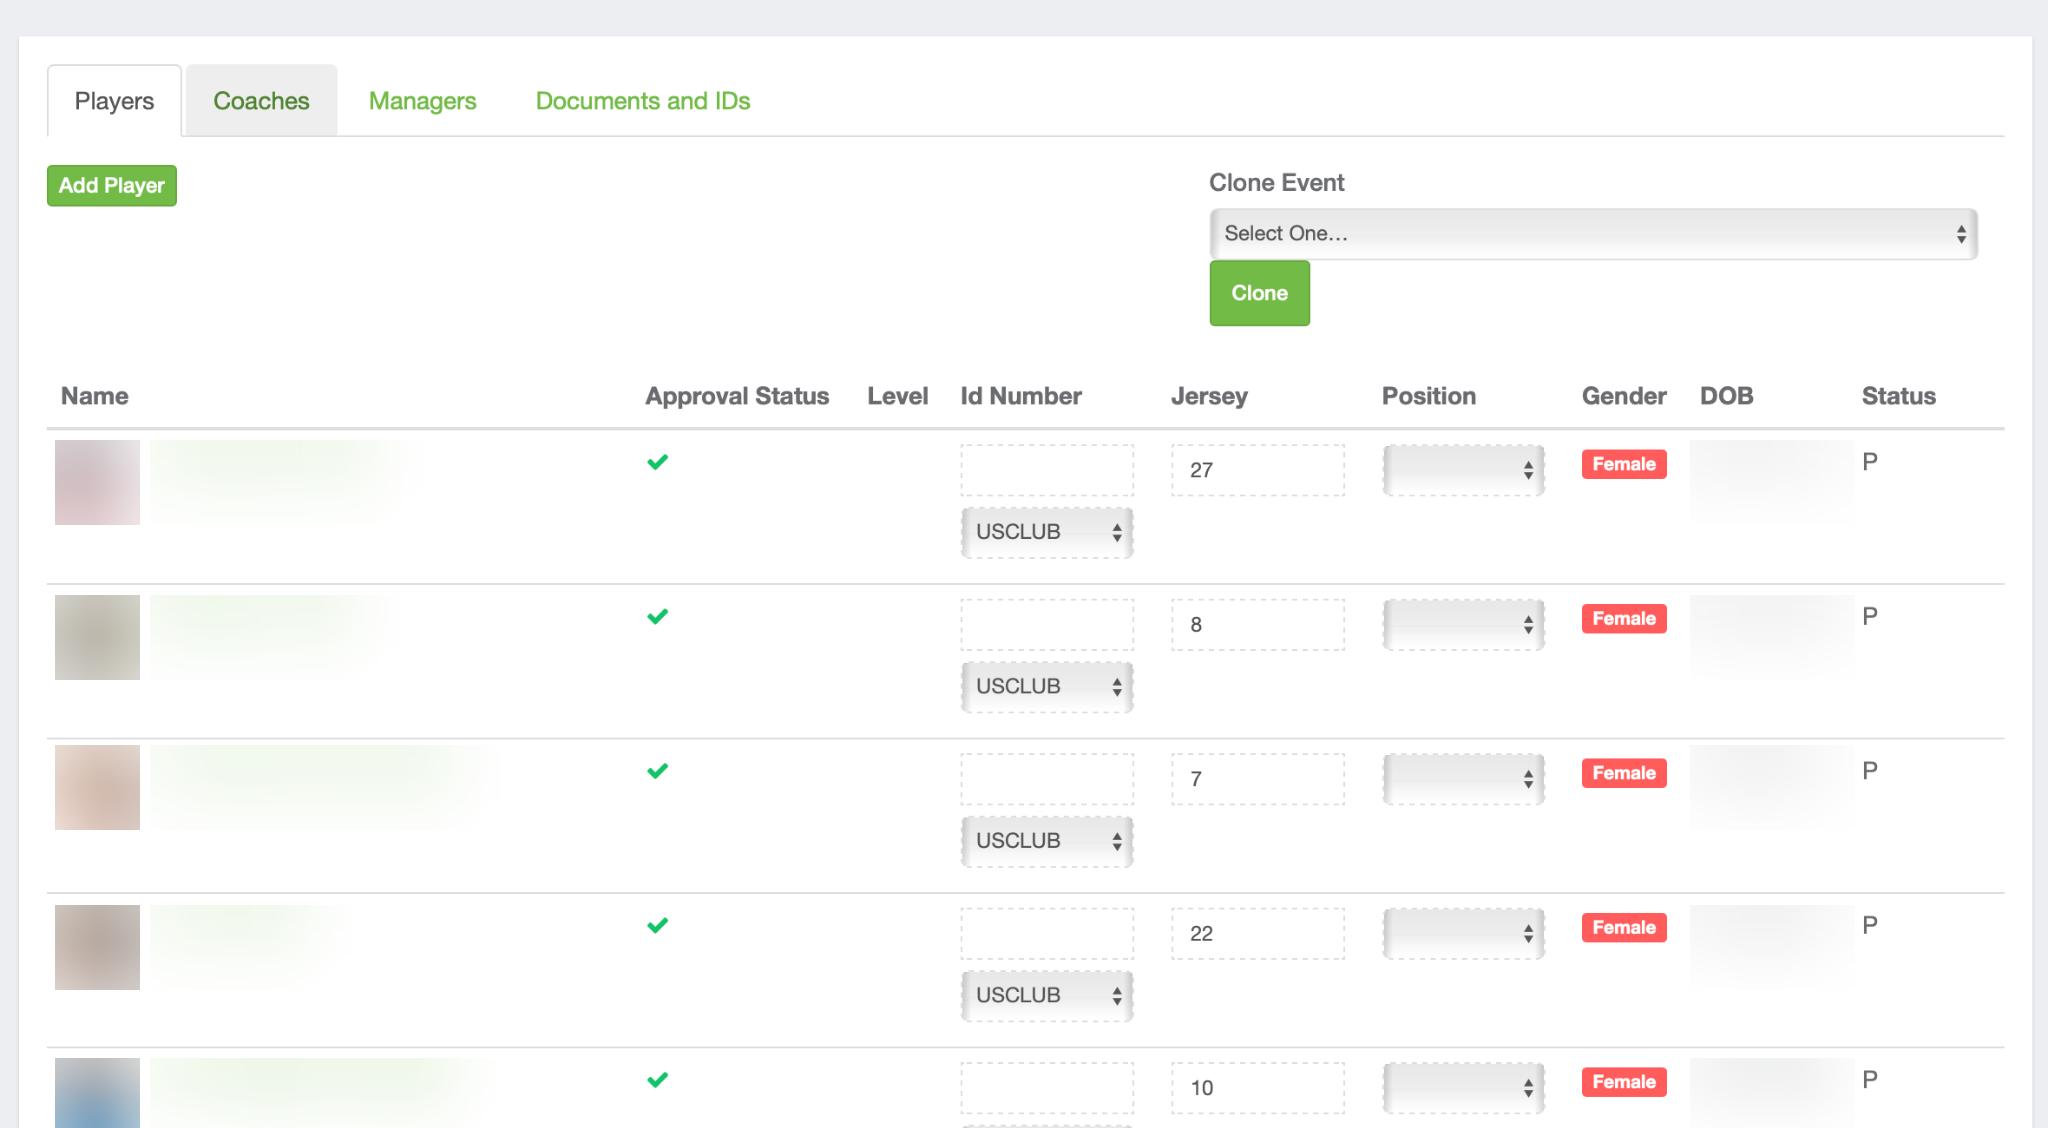The width and height of the screenshot is (2048, 1128).
Task: Open USCLUB dropdown for jersey 22 player
Action: pos(1047,996)
